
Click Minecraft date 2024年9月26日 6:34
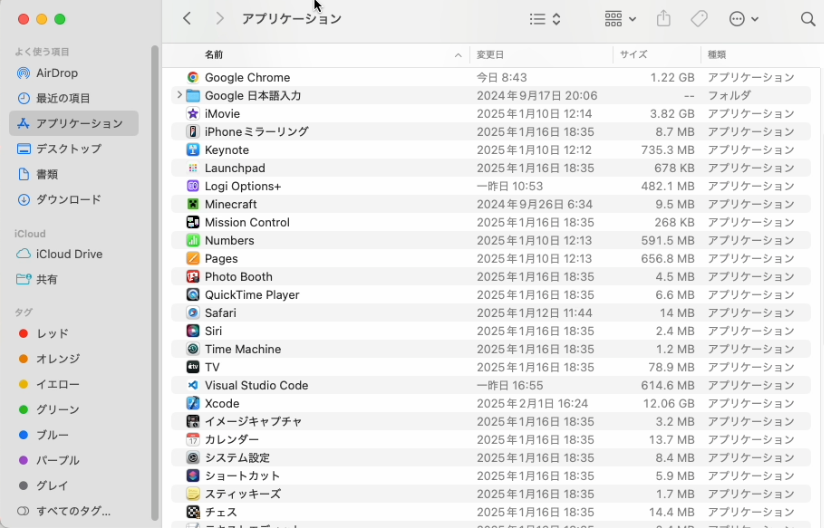point(534,204)
